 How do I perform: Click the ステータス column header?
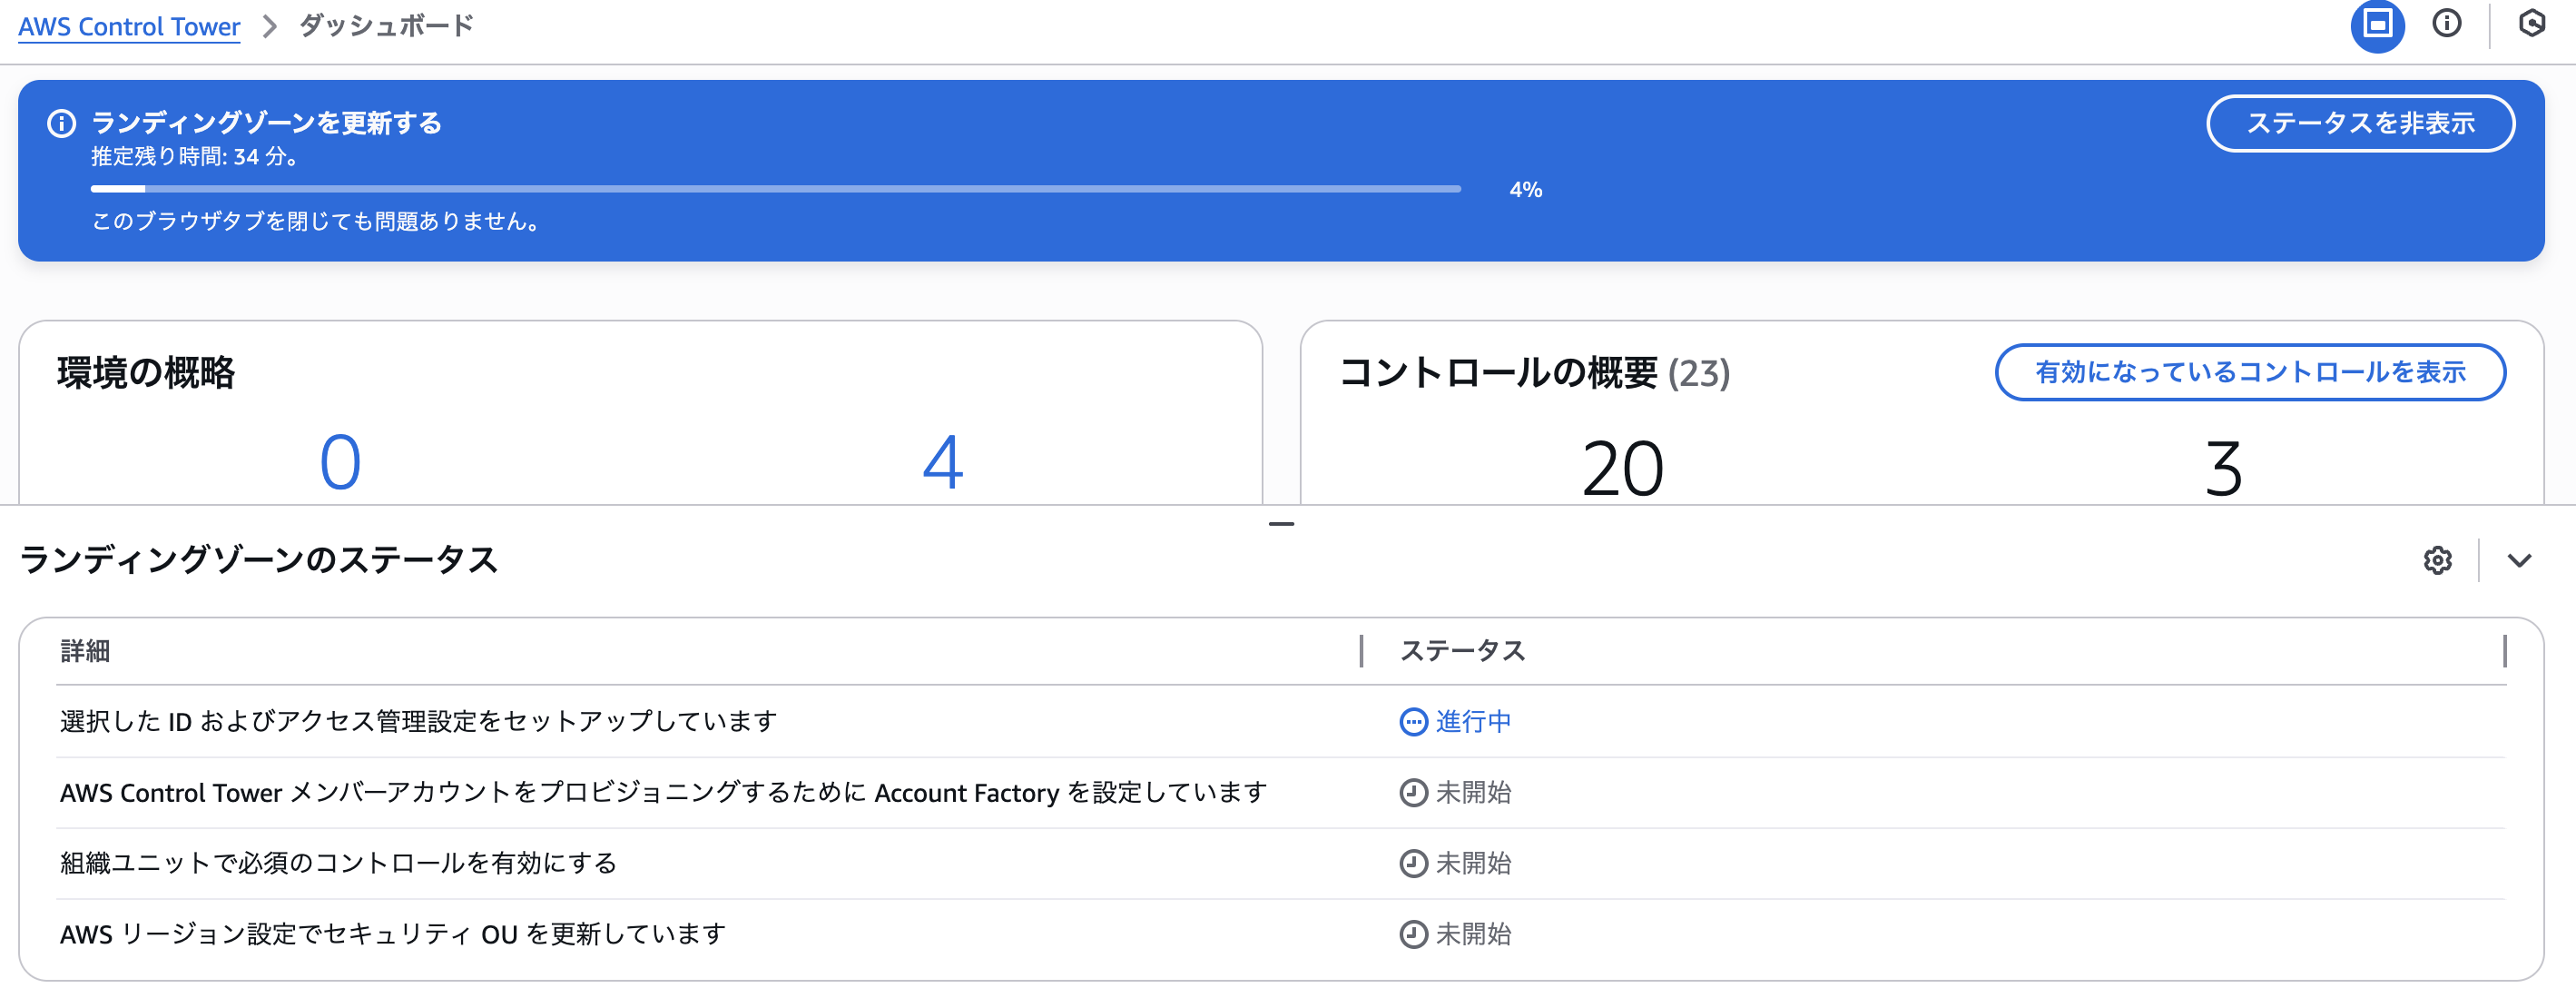pos(1462,651)
